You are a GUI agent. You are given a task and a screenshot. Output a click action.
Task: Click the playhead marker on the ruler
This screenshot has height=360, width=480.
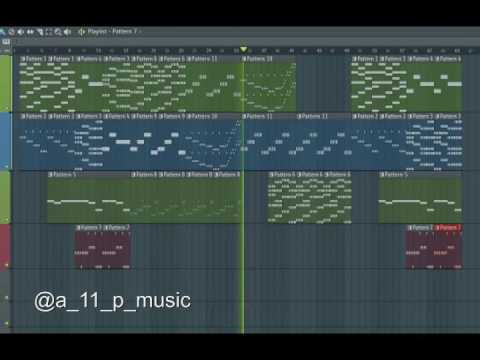point(244,50)
